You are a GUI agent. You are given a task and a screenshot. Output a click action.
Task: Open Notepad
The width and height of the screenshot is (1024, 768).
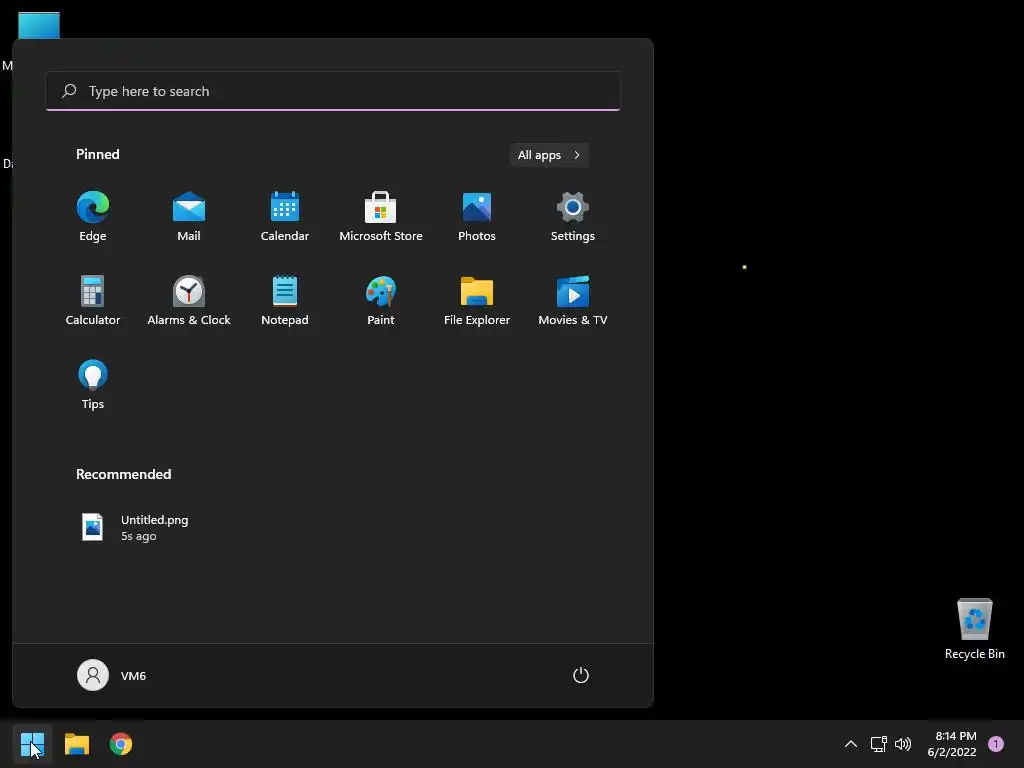[285, 301]
